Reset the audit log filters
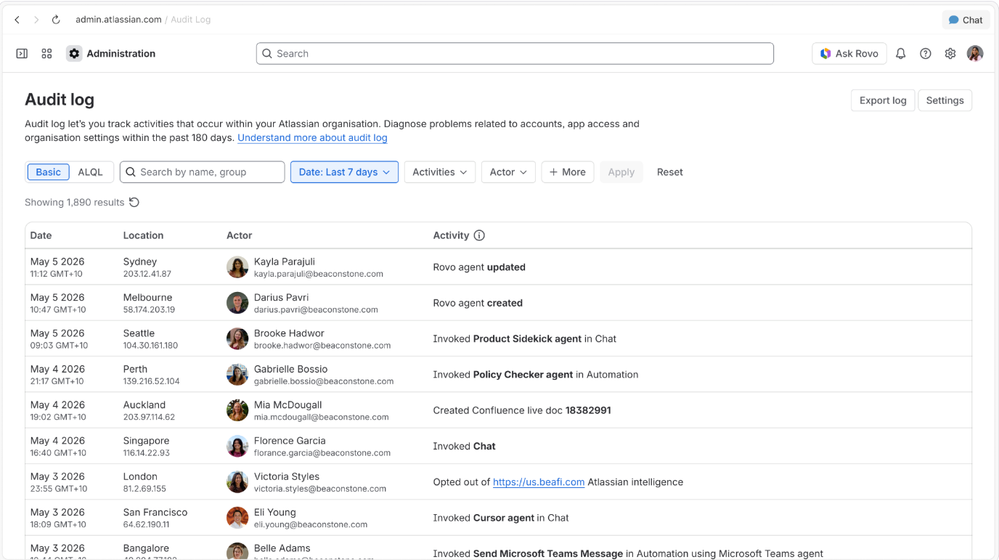The image size is (999, 560). (x=670, y=172)
